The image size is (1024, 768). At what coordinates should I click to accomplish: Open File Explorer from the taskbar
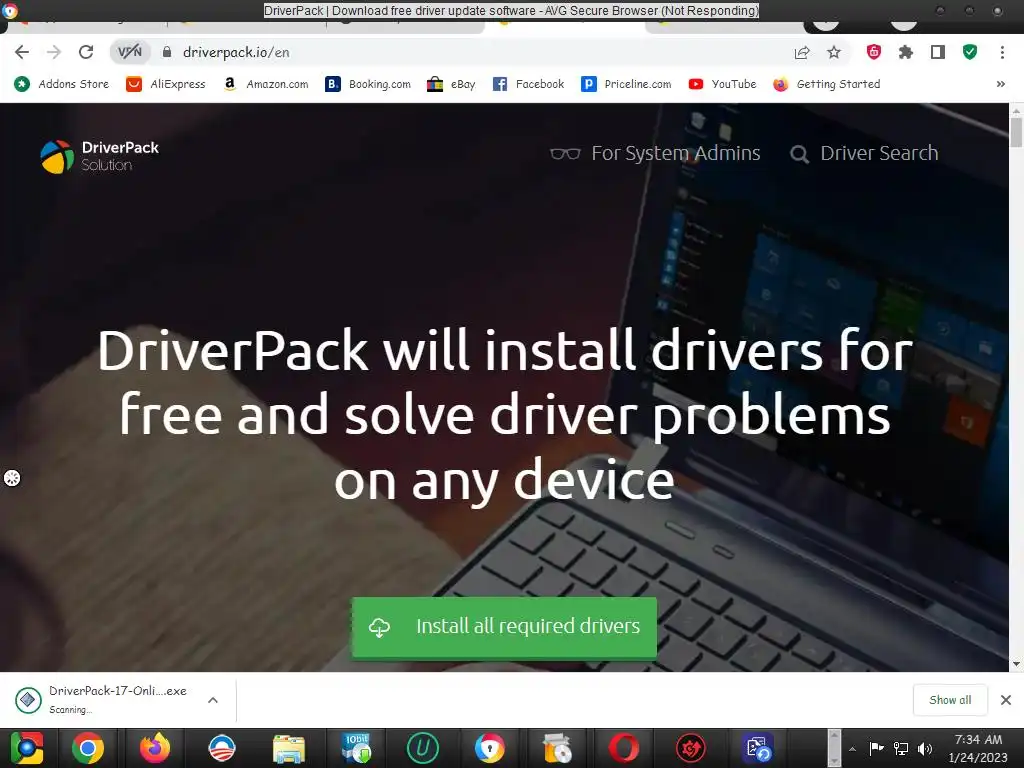click(289, 748)
